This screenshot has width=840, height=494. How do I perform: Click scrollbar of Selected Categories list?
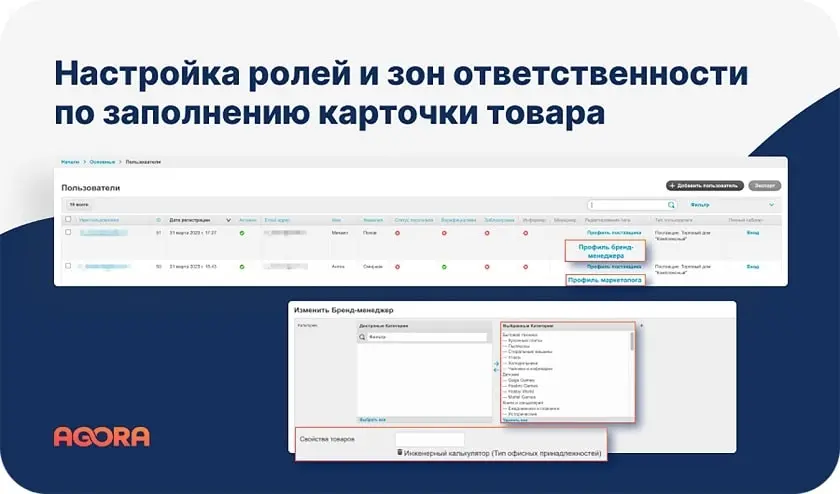coord(632,341)
